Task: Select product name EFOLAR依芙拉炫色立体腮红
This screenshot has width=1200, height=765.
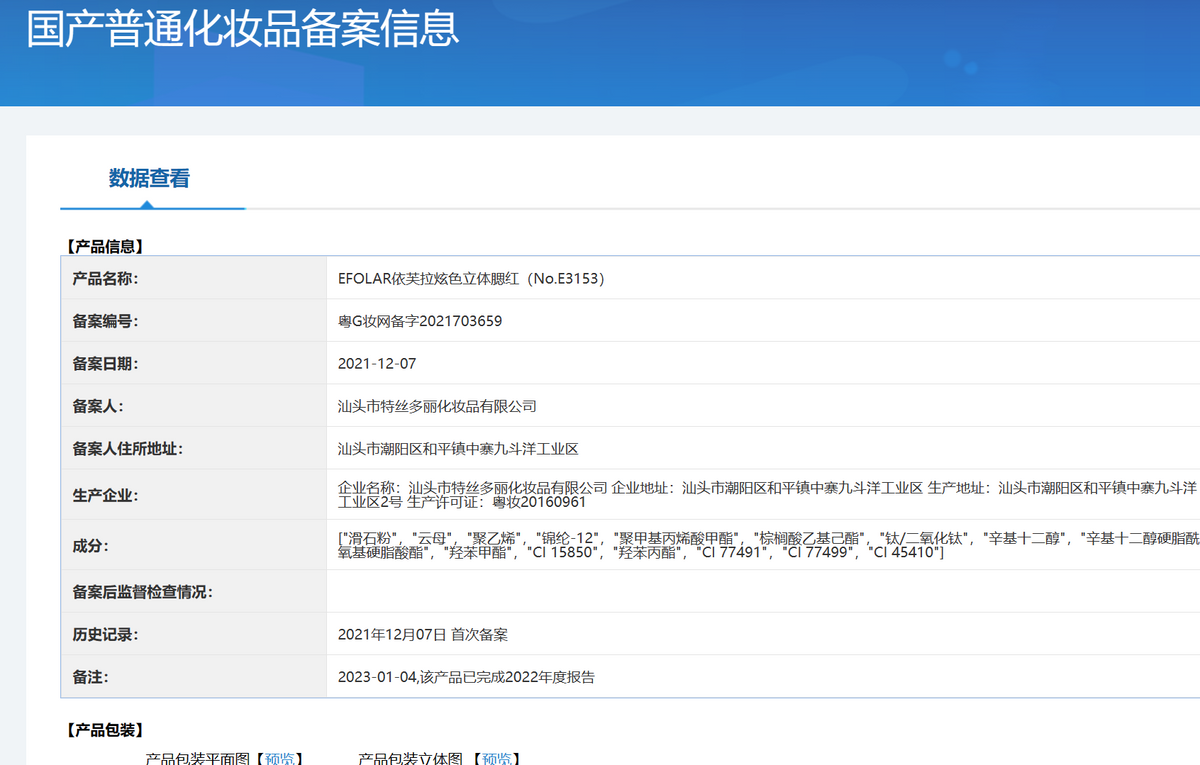Action: (x=471, y=279)
